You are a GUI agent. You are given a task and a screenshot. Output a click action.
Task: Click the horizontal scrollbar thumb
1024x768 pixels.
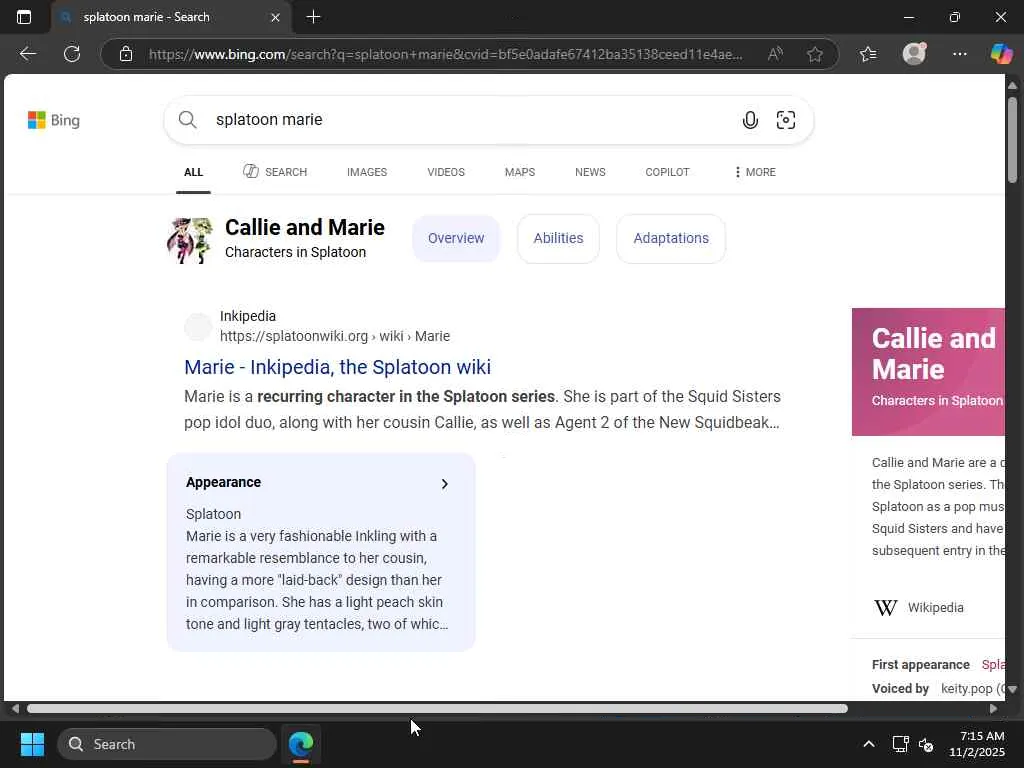tap(437, 709)
